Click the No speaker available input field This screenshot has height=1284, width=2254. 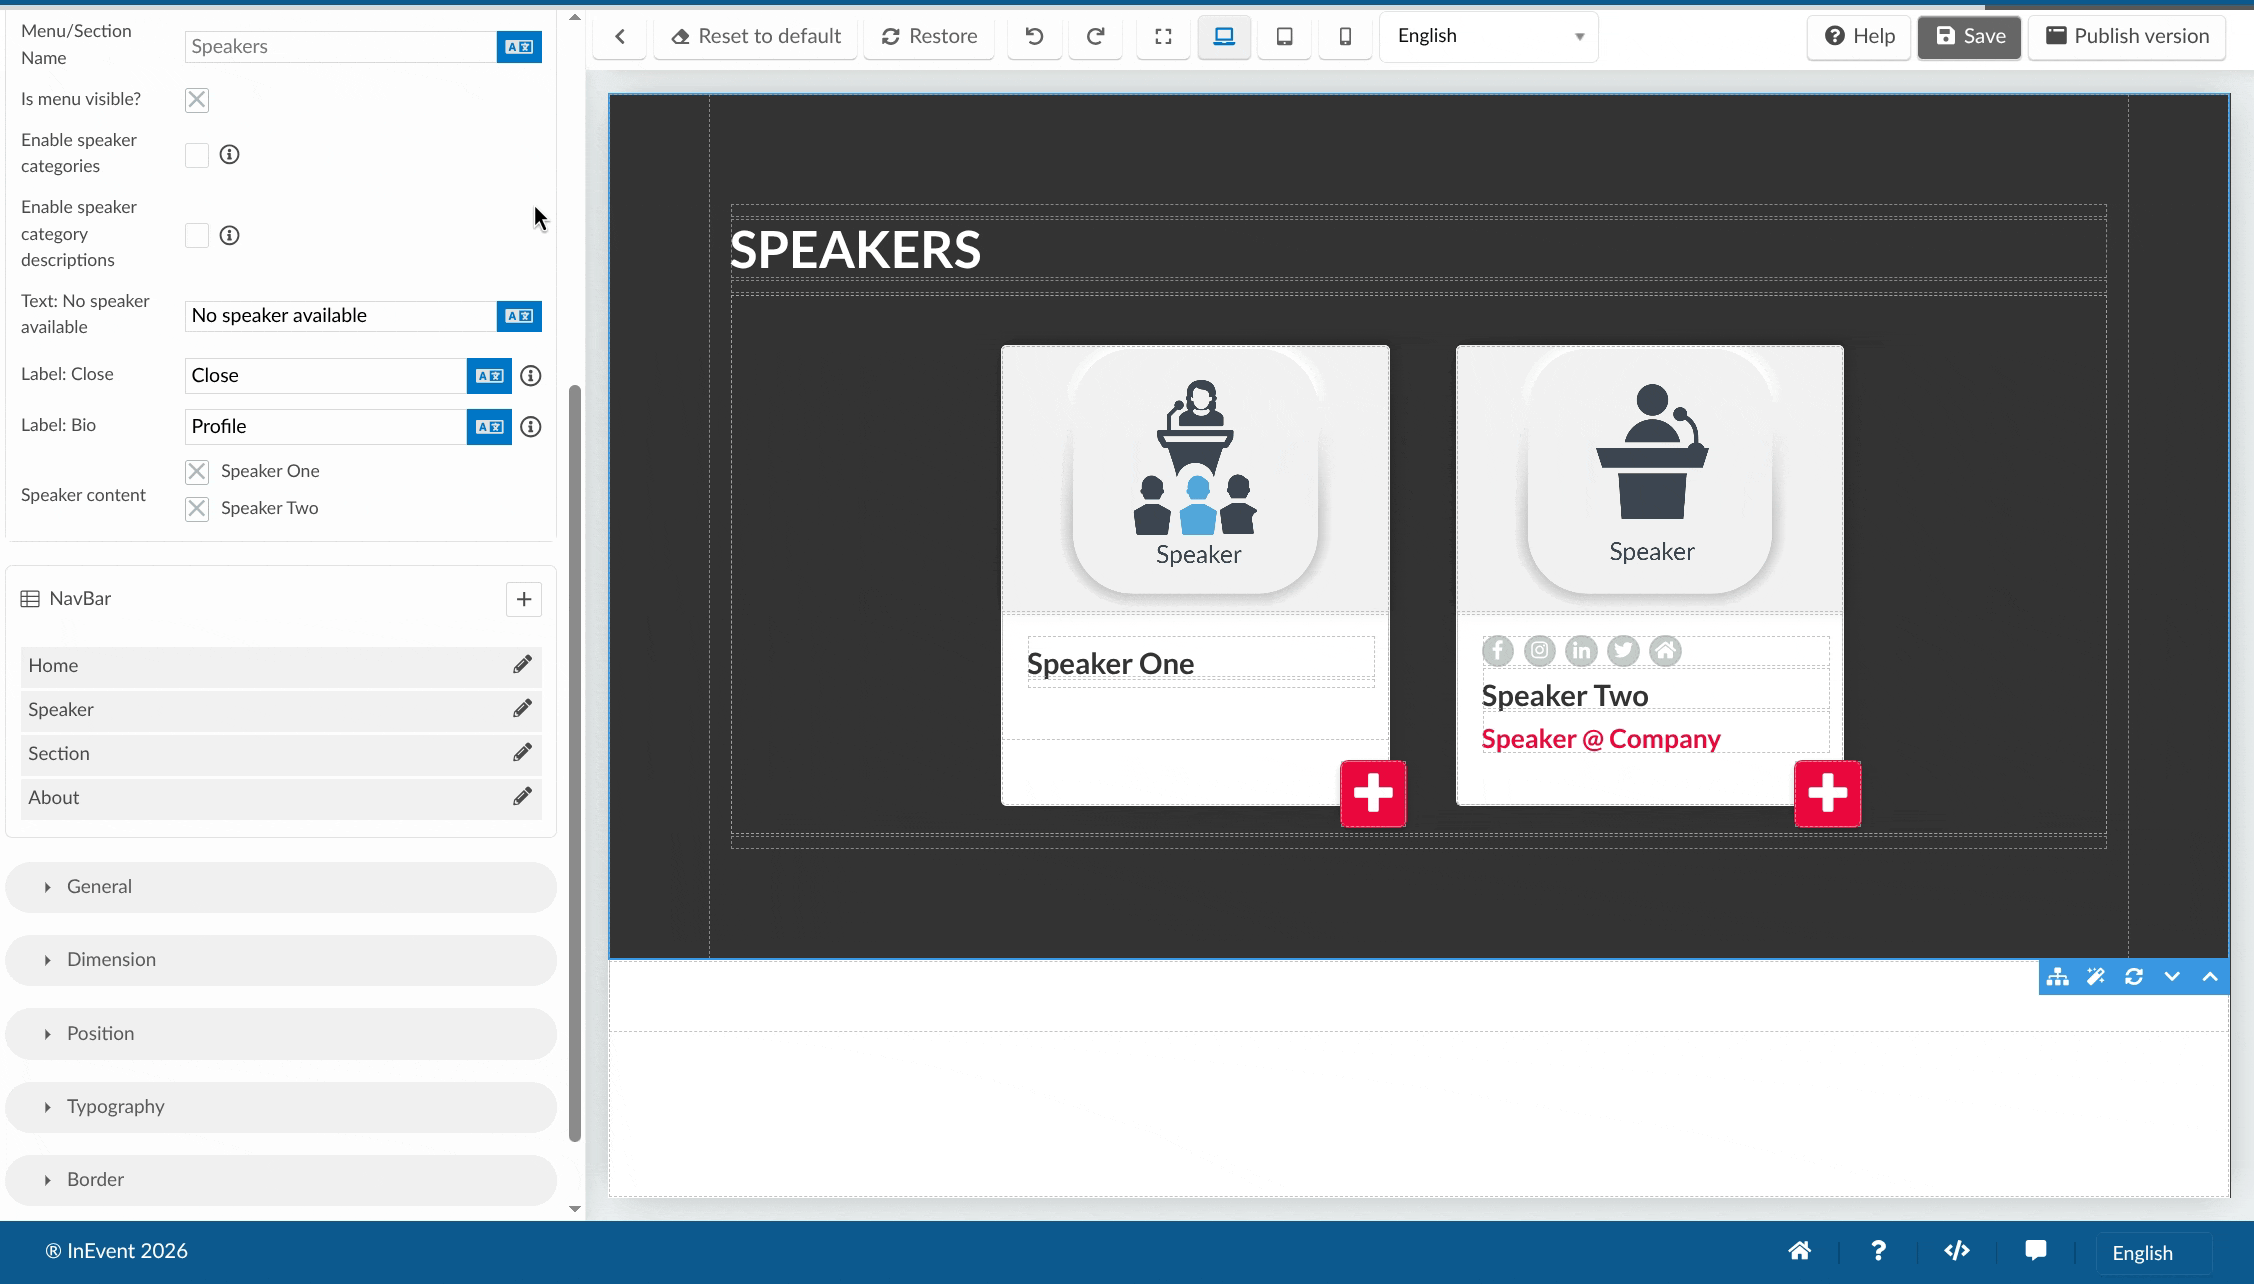[x=341, y=316]
